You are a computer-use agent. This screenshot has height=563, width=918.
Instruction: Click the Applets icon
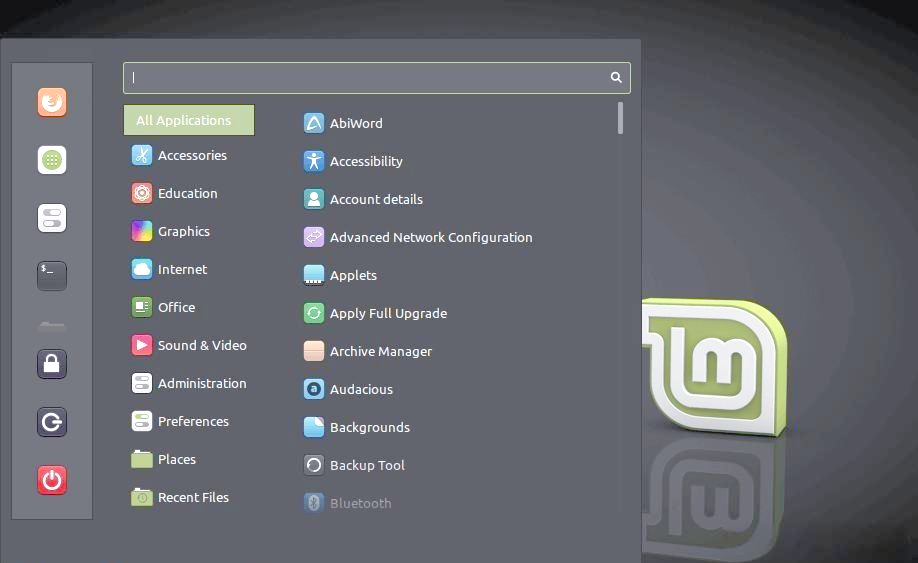(314, 275)
